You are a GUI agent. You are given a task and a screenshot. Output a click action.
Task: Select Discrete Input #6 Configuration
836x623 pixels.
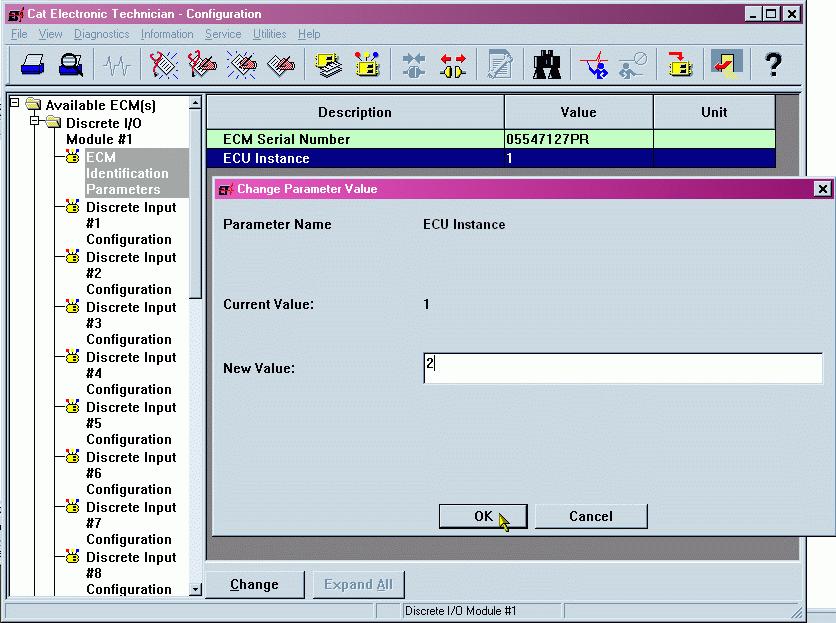pyautogui.click(x=129, y=473)
